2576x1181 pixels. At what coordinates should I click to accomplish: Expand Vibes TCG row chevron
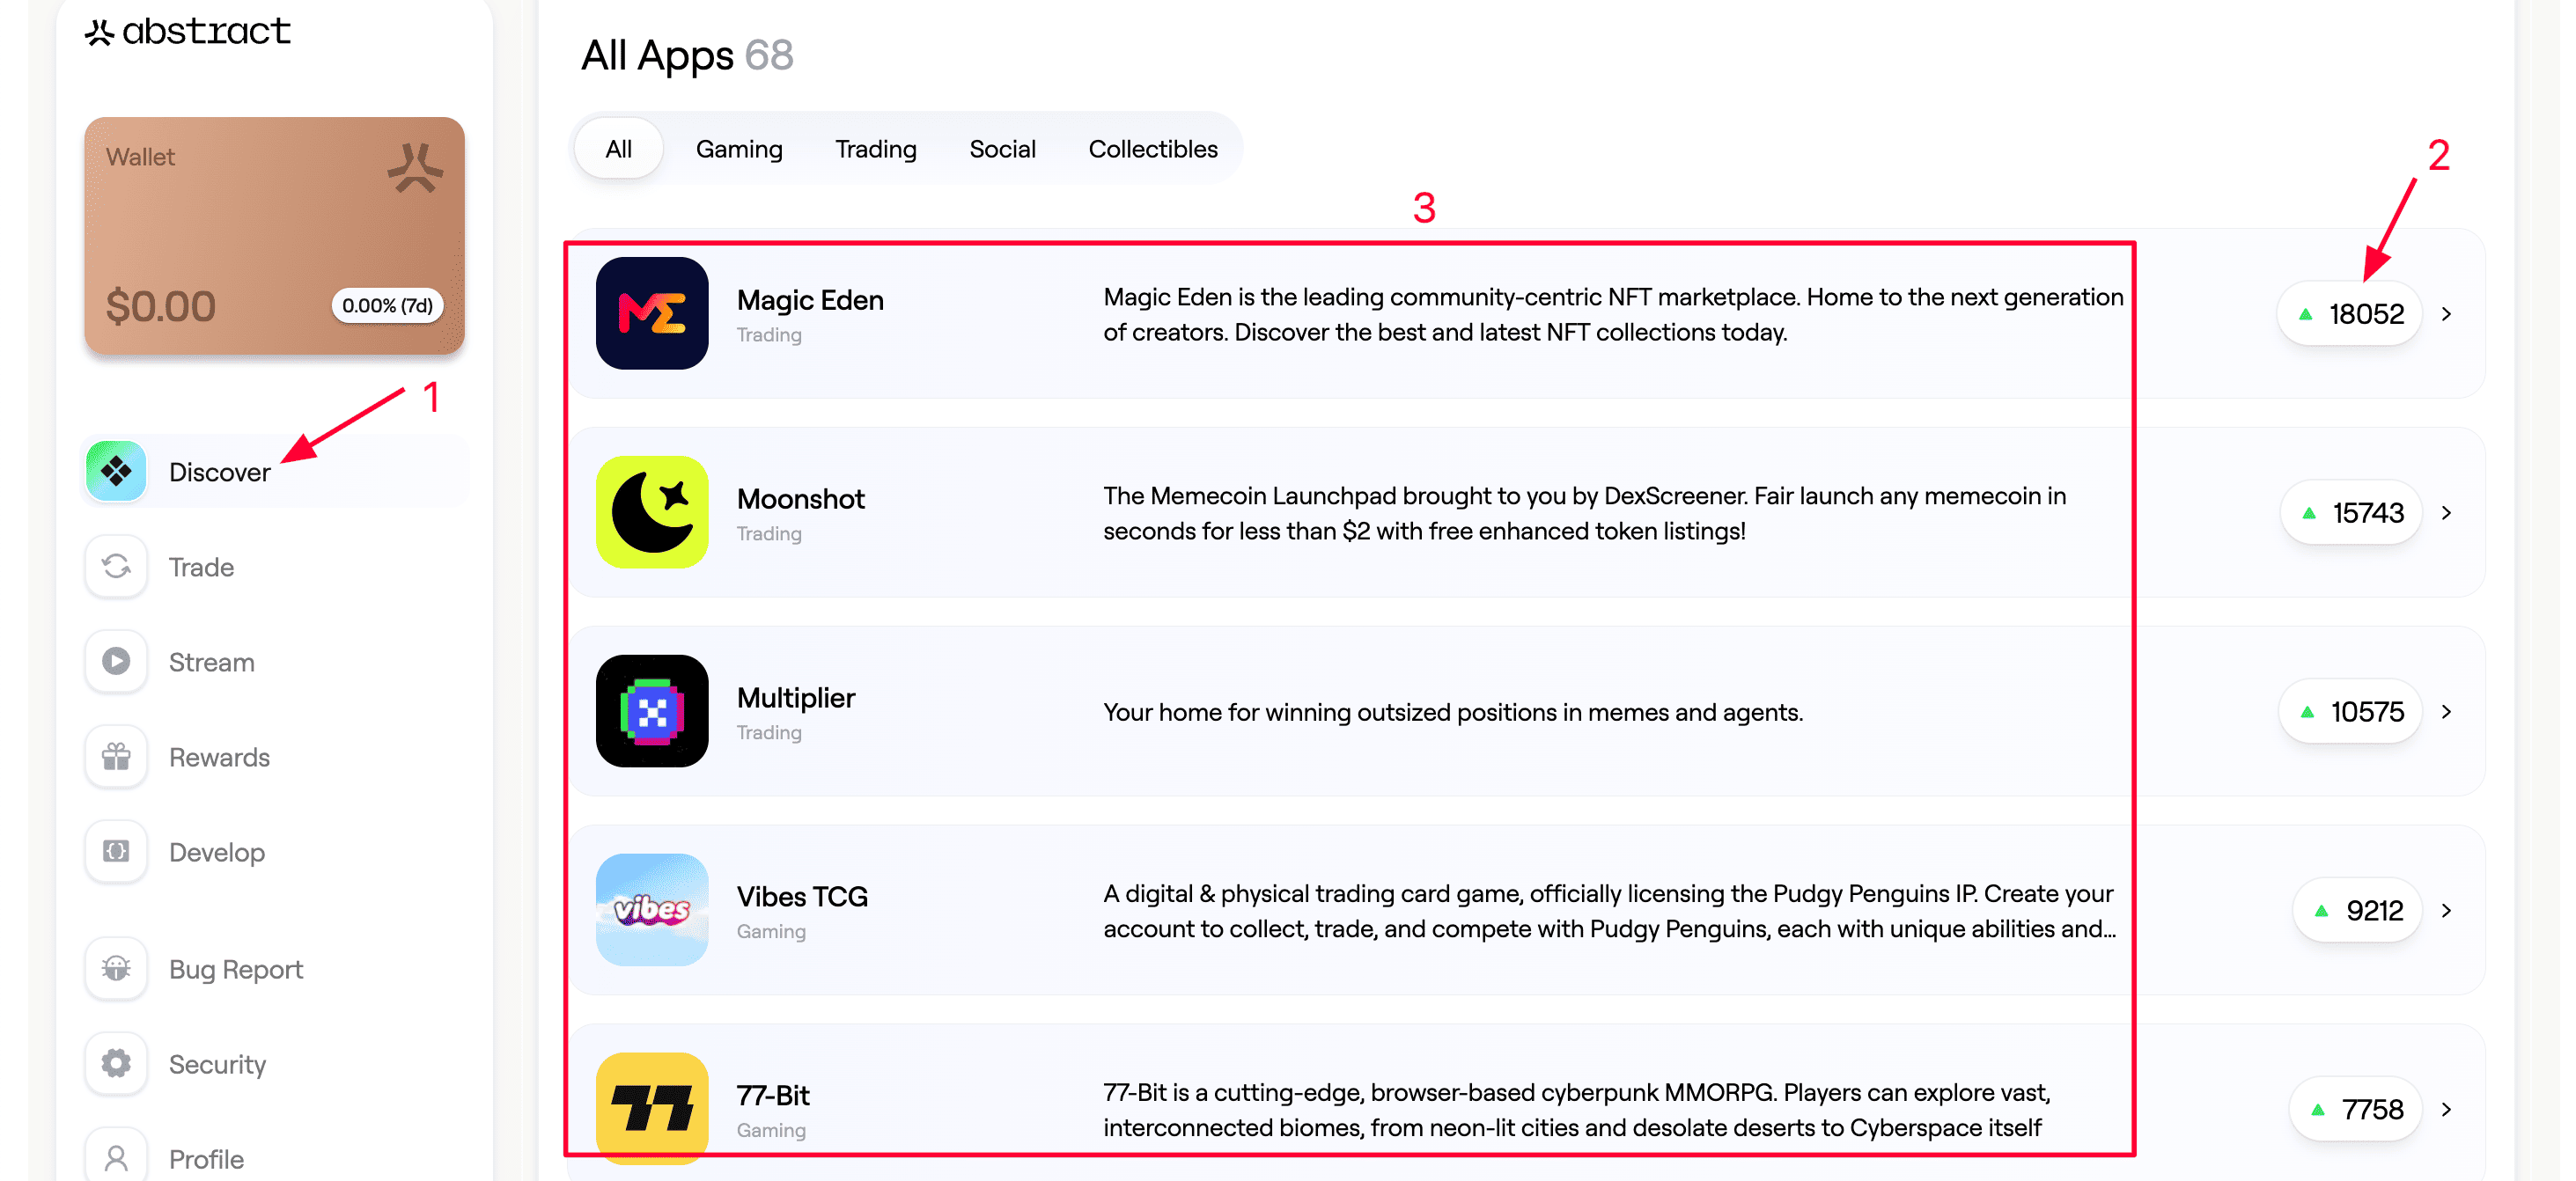coord(2447,911)
